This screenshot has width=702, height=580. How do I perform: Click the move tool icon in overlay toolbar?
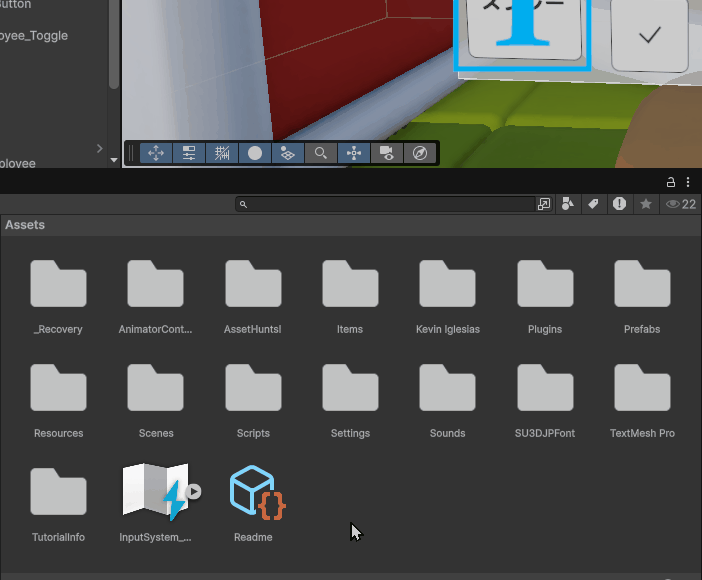tap(156, 153)
